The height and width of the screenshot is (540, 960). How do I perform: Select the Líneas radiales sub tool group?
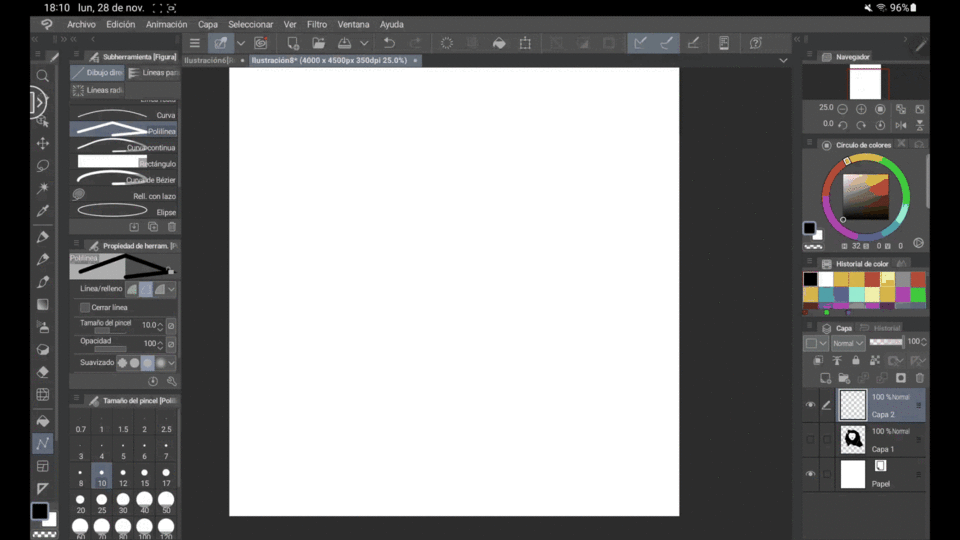[98, 90]
